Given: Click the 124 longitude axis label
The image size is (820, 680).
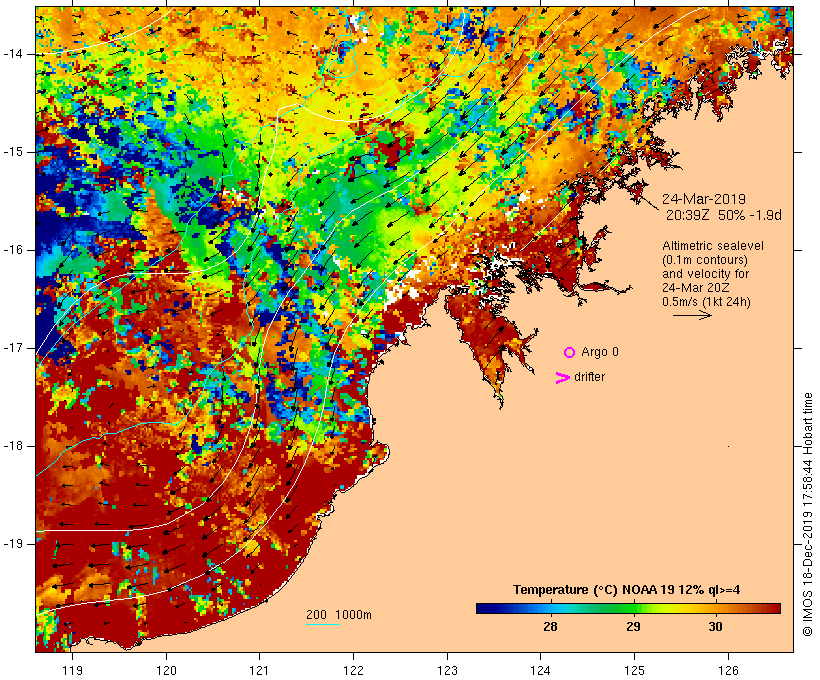Looking at the screenshot, I should pos(540,670).
